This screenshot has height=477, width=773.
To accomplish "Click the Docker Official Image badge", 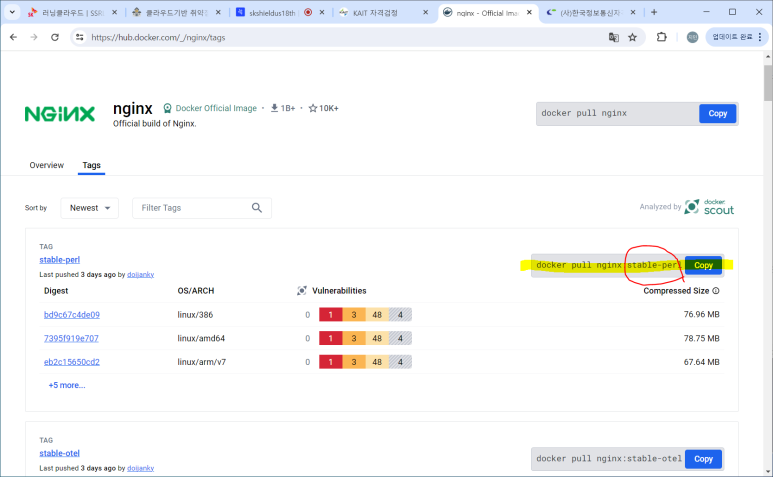I will pos(210,108).
